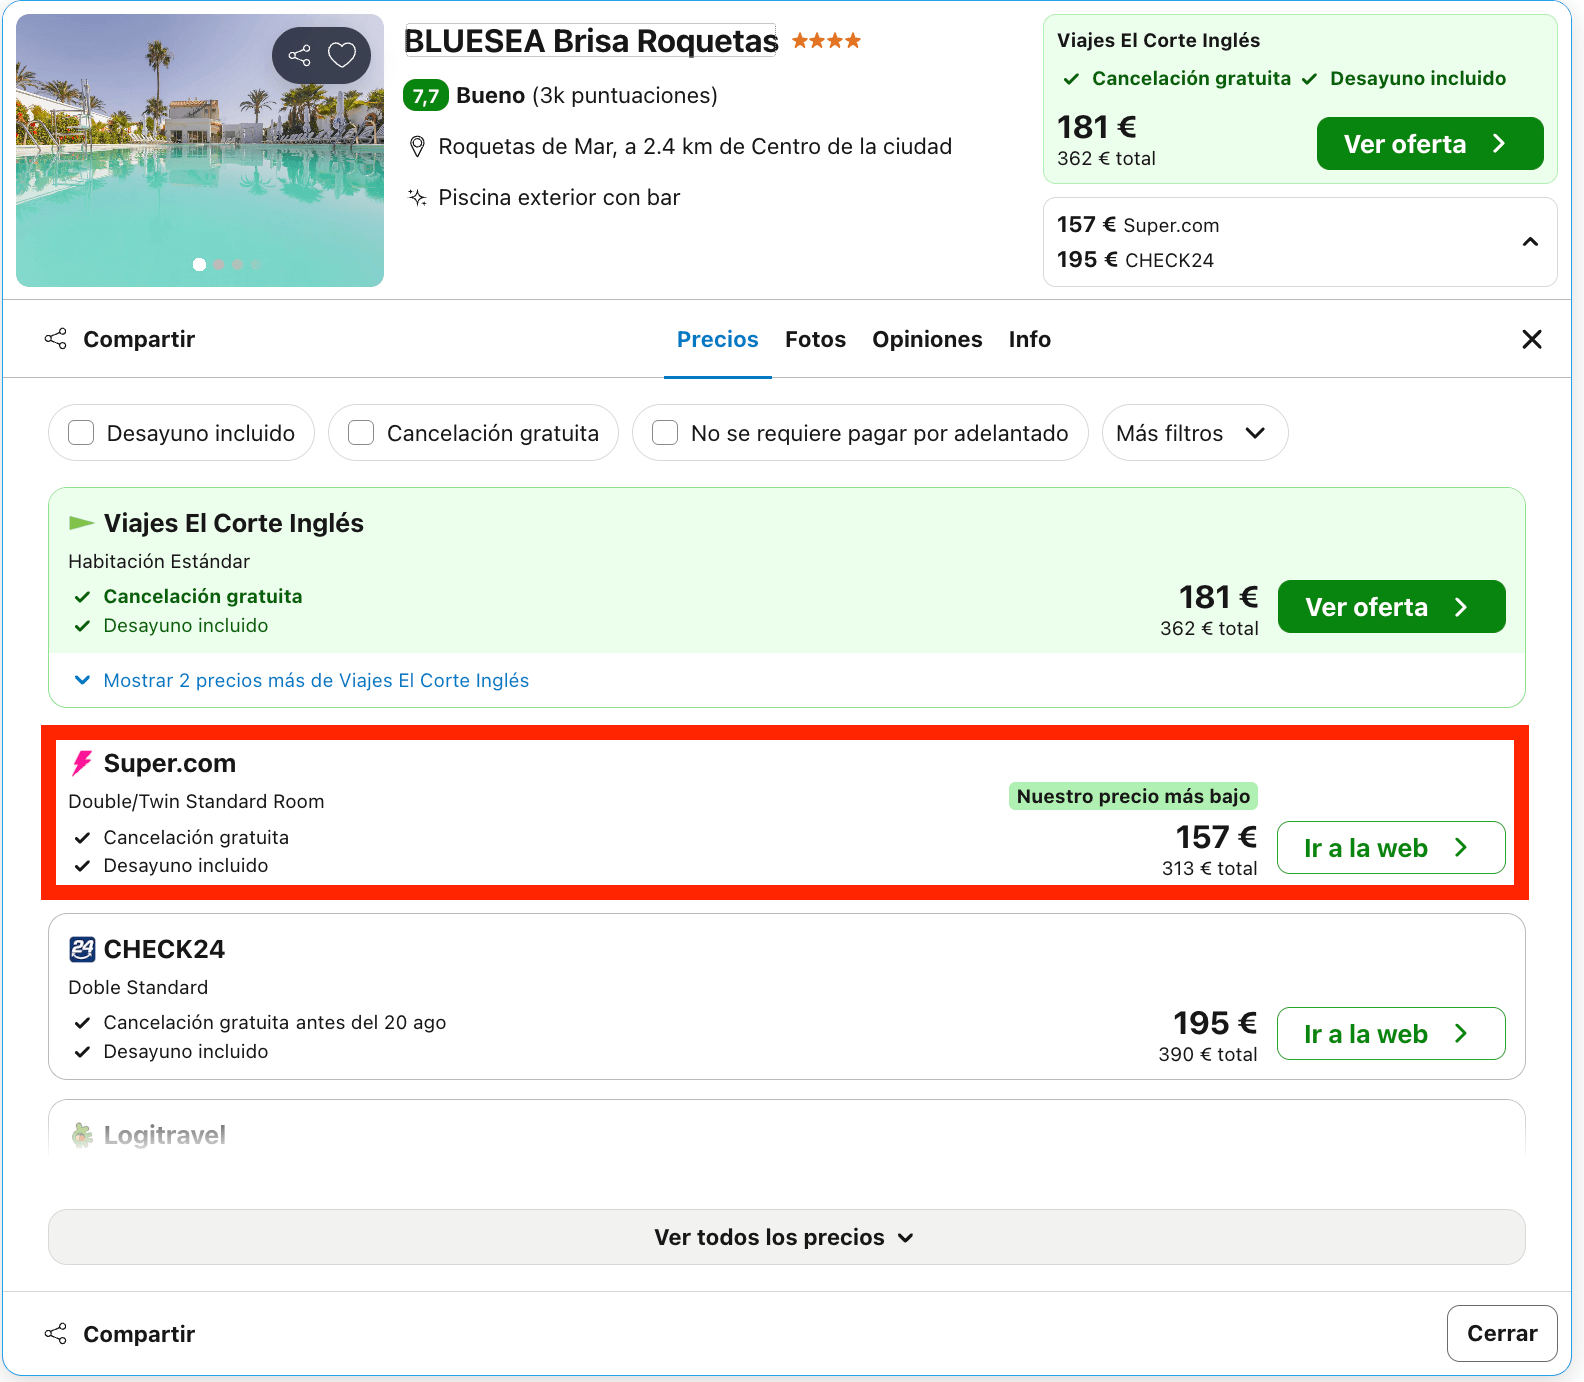This screenshot has width=1584, height=1382.
Task: Click the Nuestro precio más bajo badge
Action: tap(1133, 796)
